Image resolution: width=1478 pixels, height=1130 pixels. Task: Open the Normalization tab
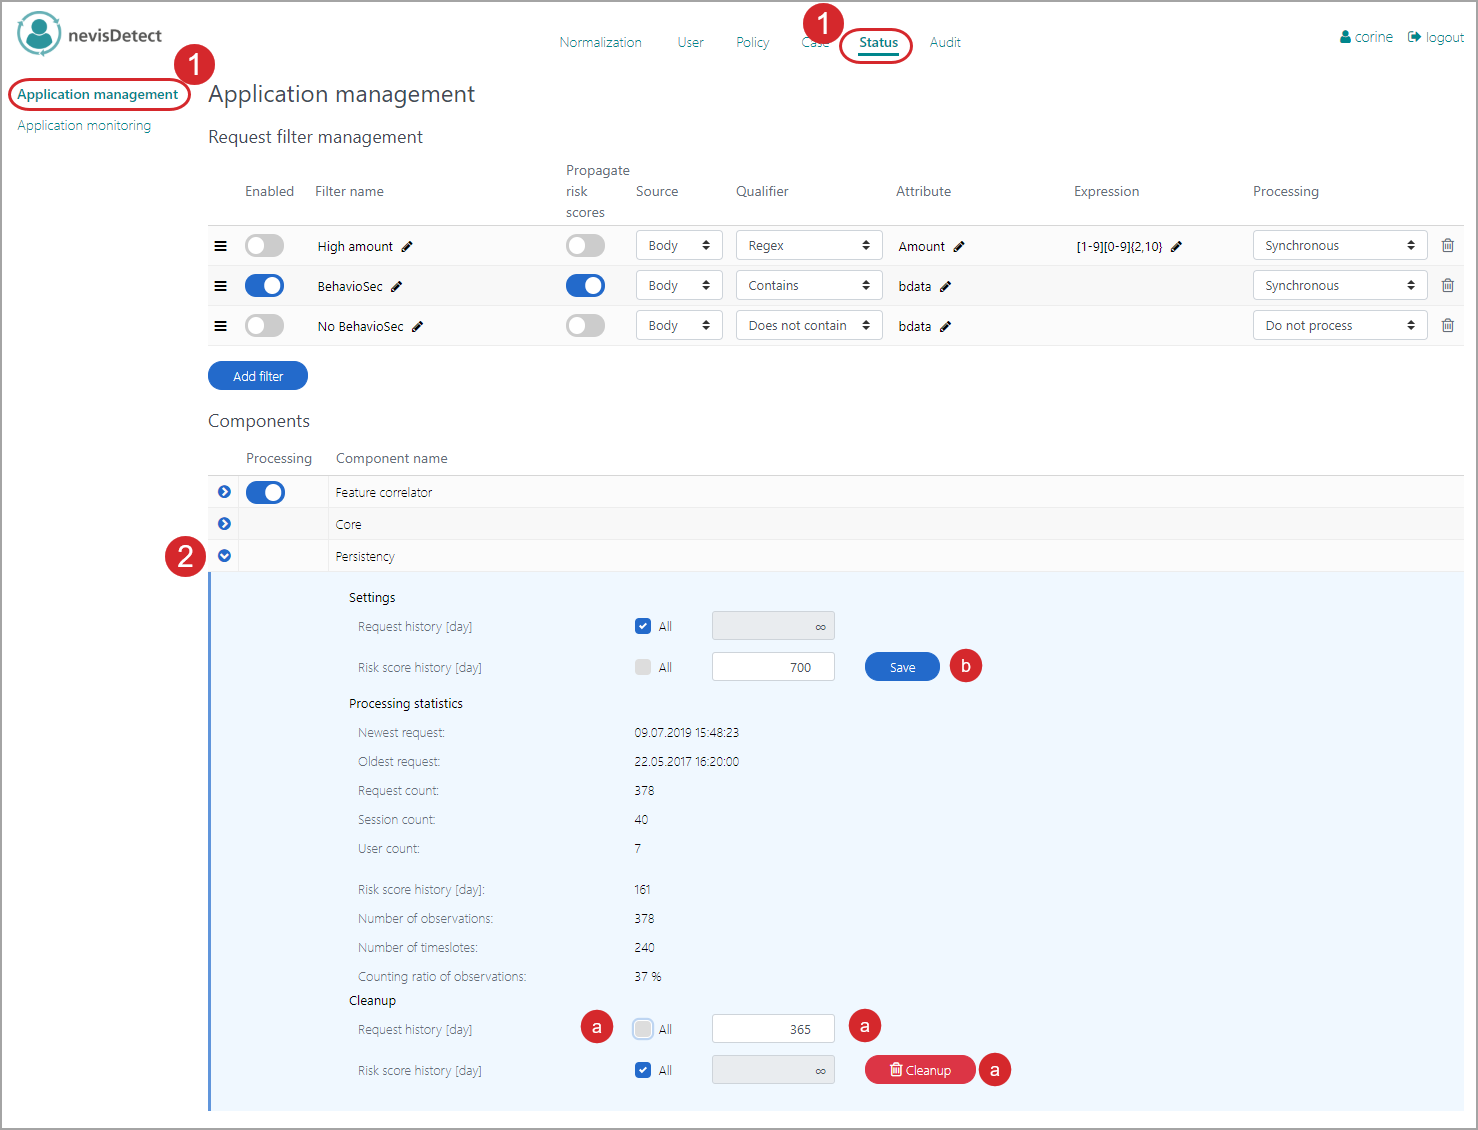click(x=600, y=42)
